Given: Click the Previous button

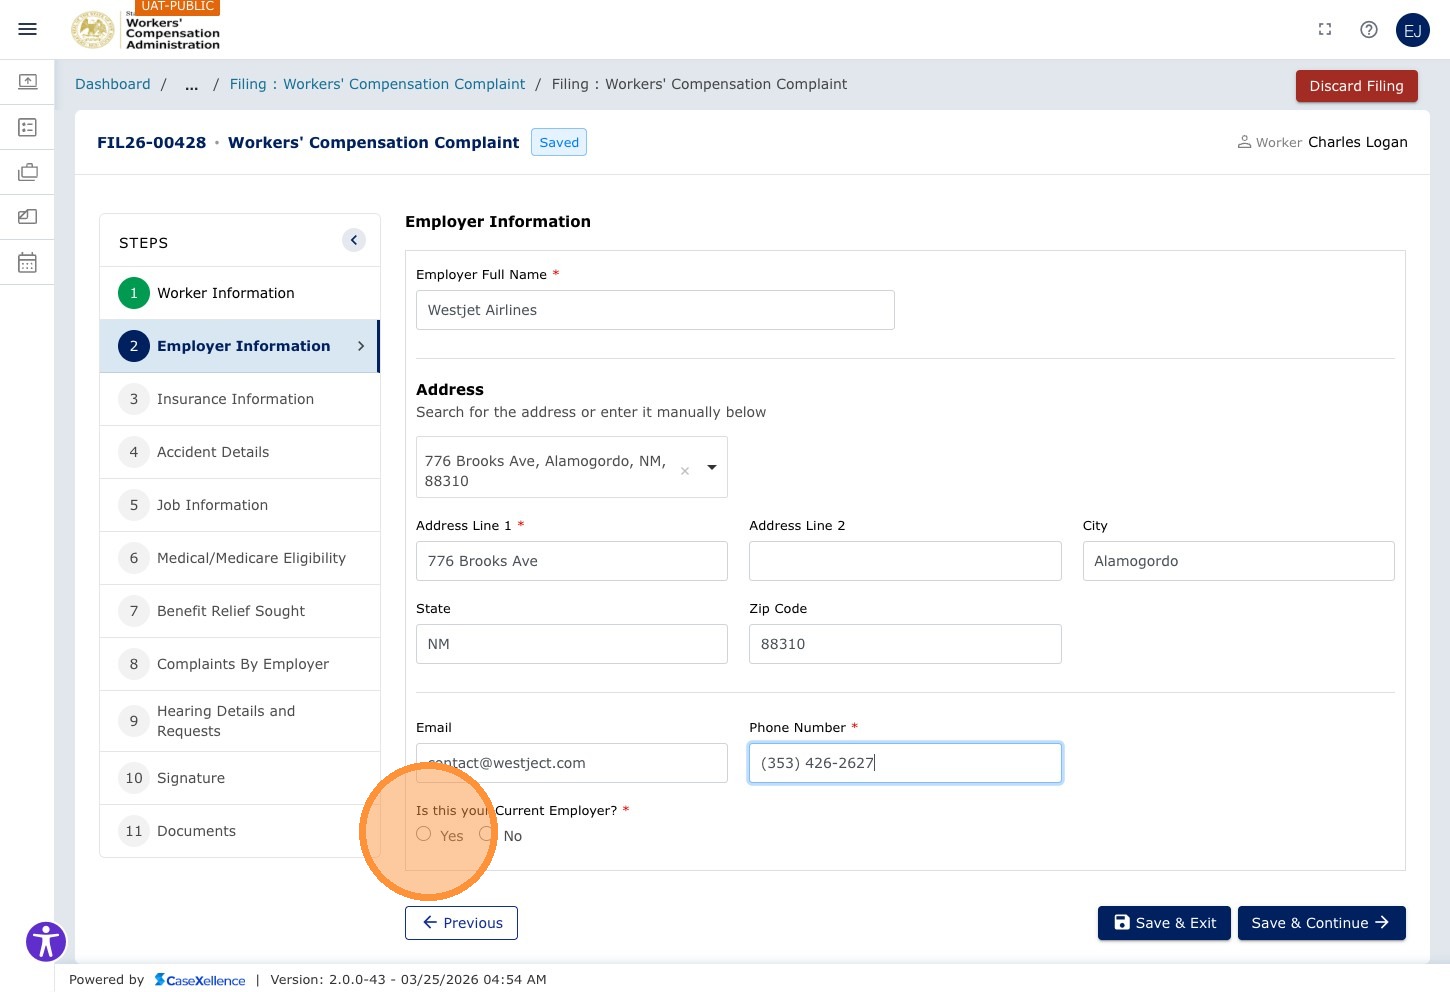Looking at the screenshot, I should (x=461, y=923).
